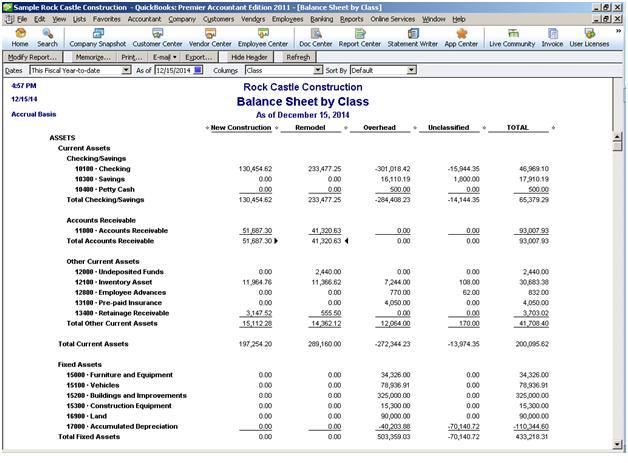Viewport: 628px width, 463px height.
Task: Select the 10100 · Checking row label
Action: pyautogui.click(x=103, y=169)
